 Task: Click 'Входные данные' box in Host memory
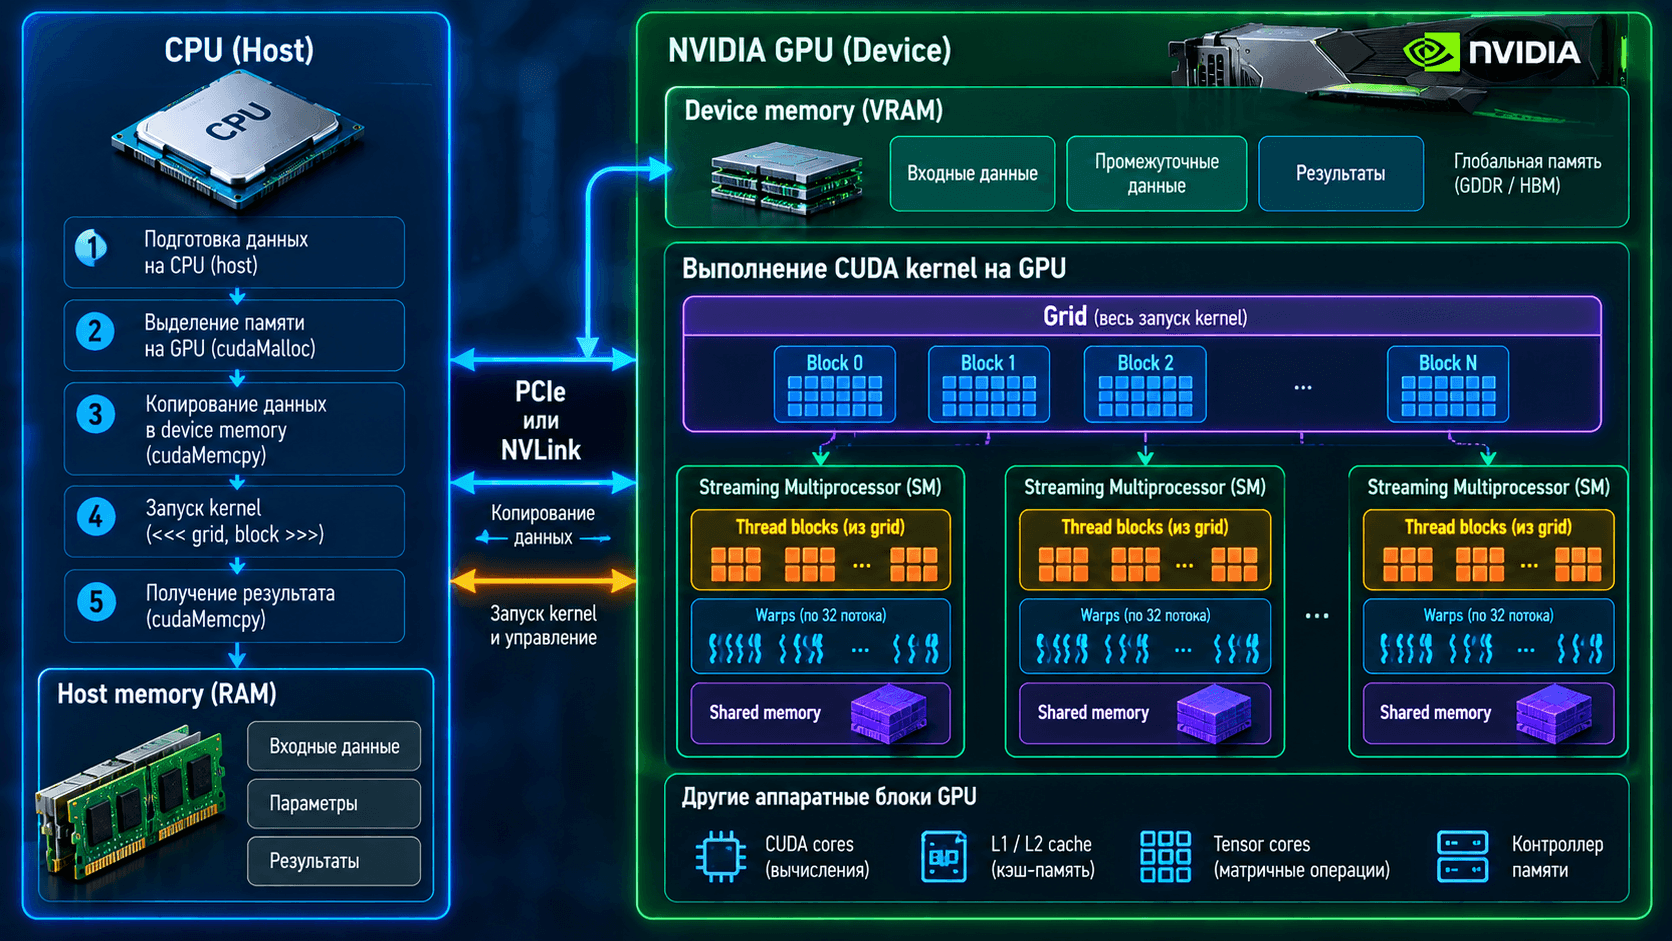334,746
